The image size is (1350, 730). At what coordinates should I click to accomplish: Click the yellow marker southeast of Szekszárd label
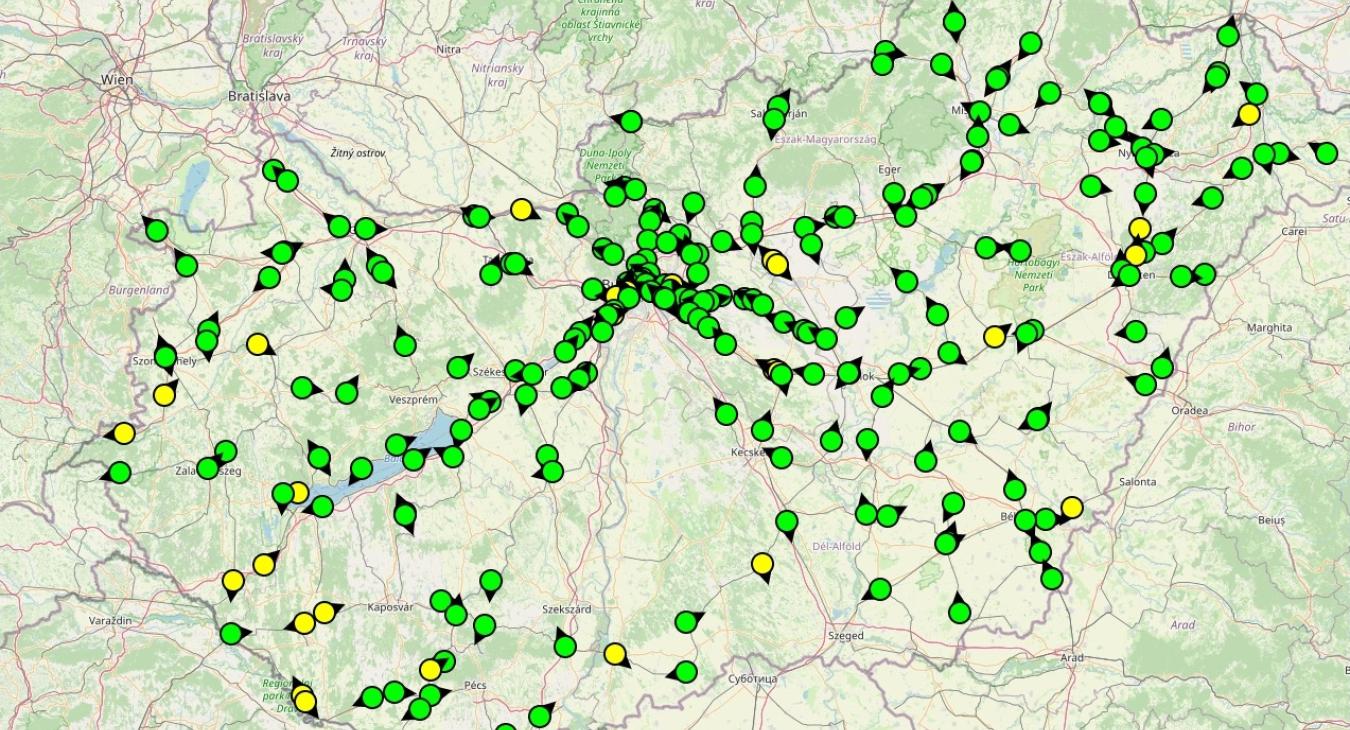(615, 654)
